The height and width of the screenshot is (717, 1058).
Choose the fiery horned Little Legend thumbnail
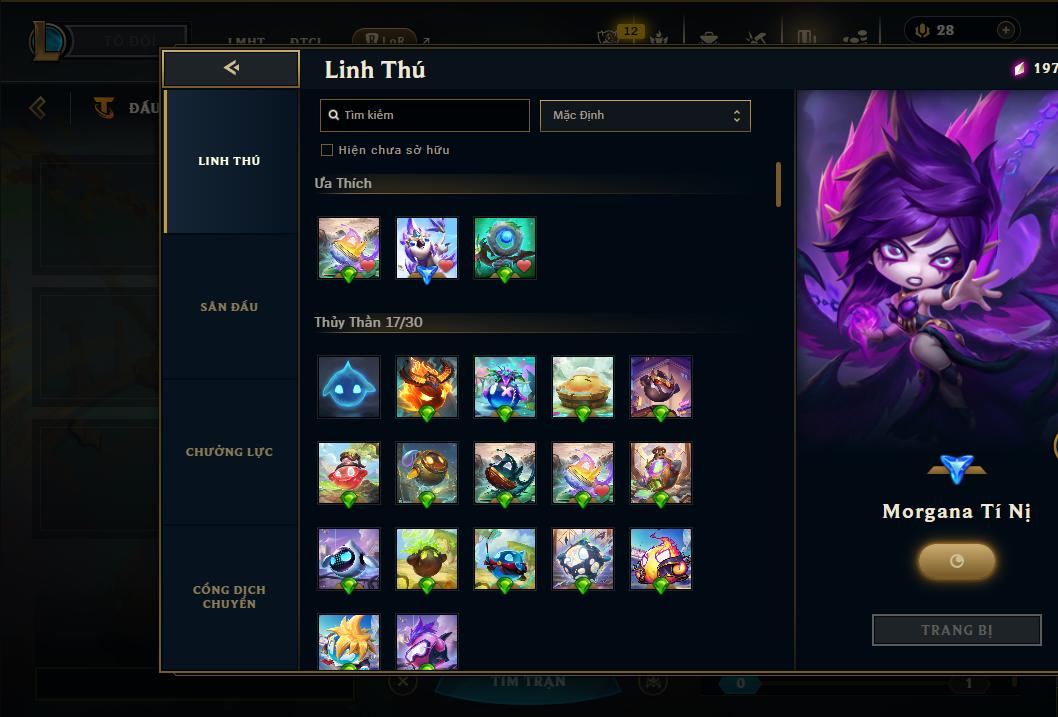coord(426,387)
